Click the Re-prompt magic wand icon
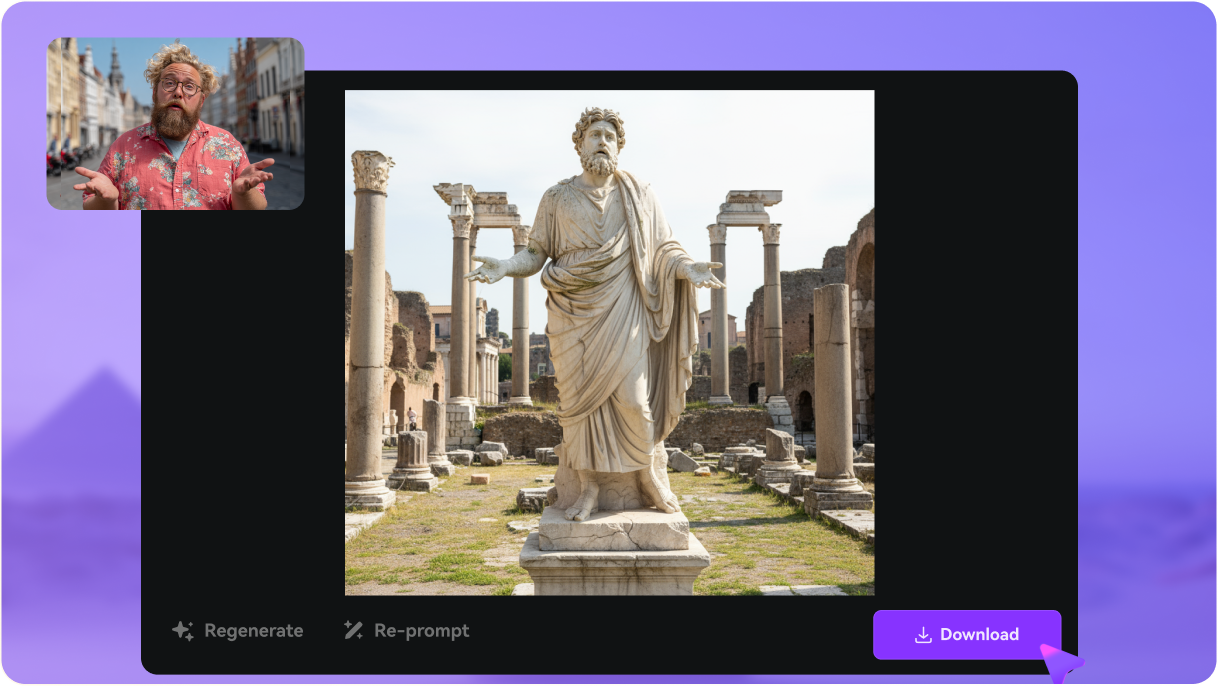 pos(353,630)
